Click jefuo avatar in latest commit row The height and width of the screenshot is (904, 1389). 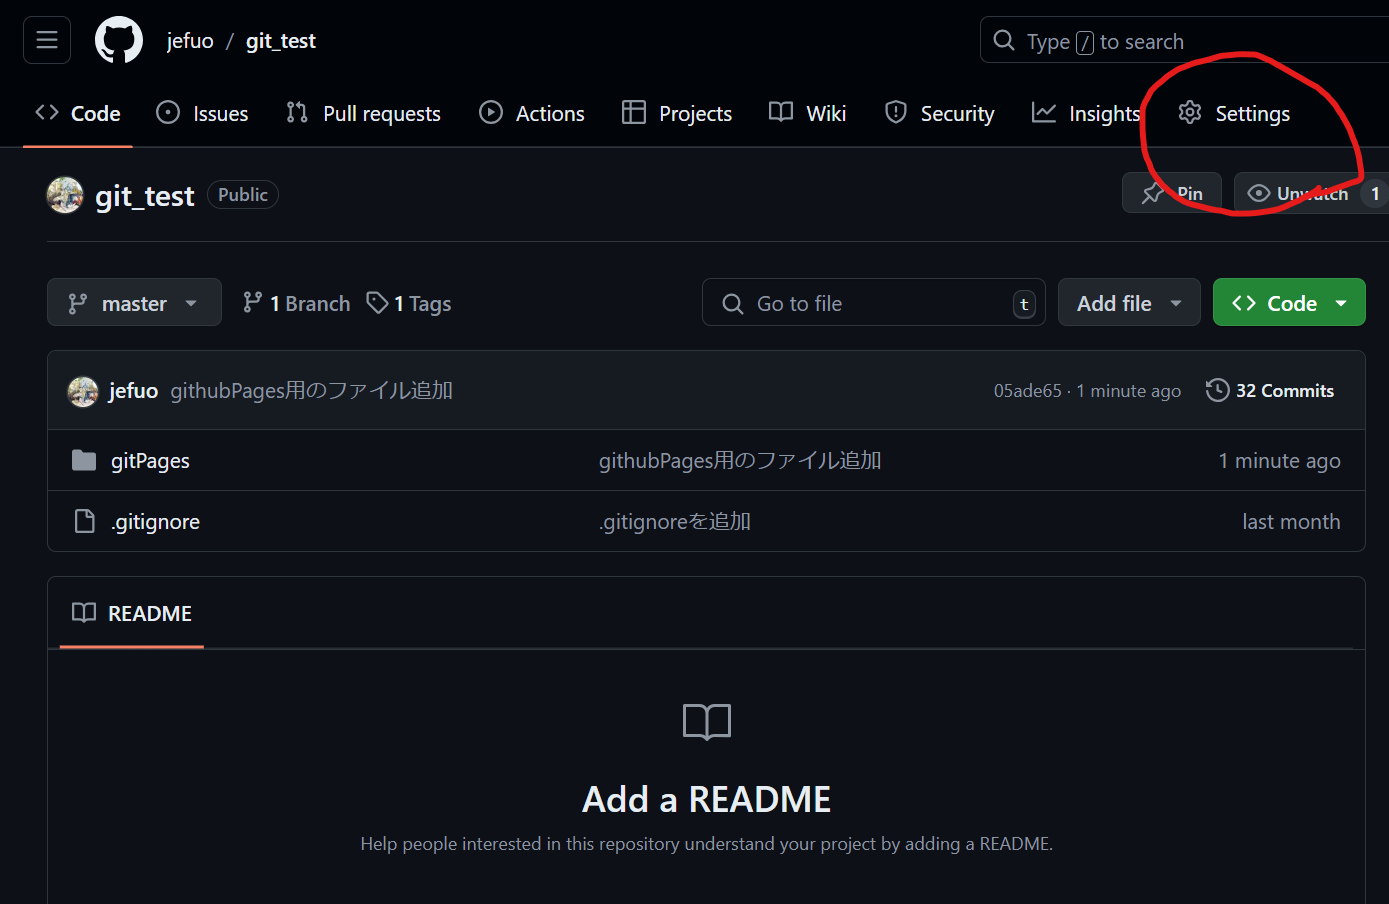(x=83, y=391)
